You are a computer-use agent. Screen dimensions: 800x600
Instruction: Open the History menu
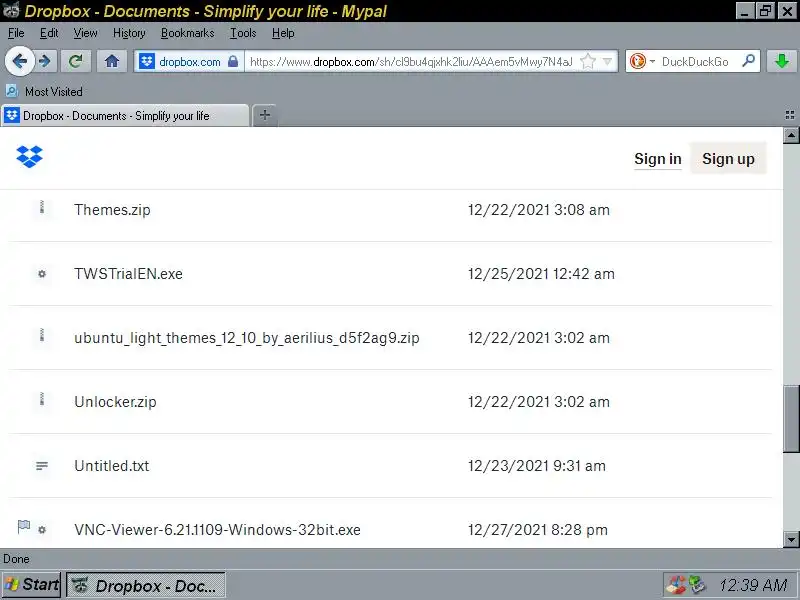click(x=129, y=33)
